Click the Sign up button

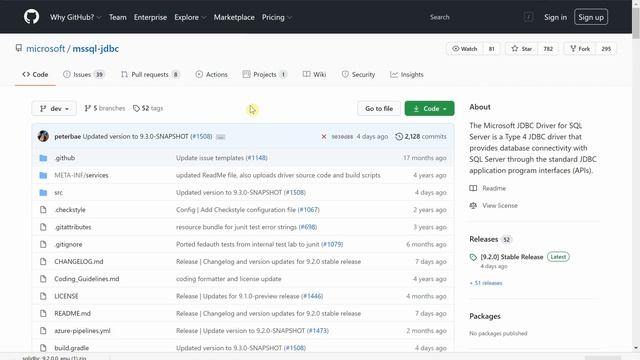[591, 17]
